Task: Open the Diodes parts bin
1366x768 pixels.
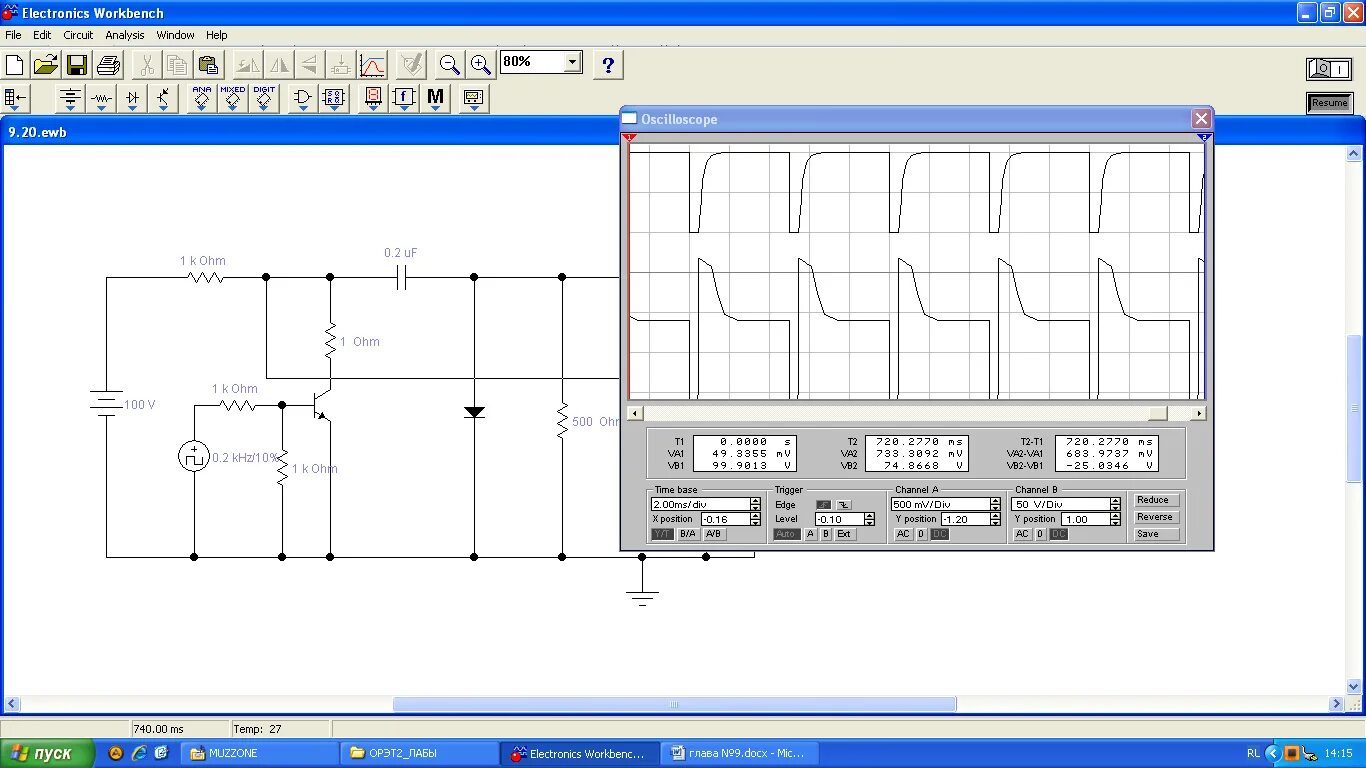Action: [132, 98]
